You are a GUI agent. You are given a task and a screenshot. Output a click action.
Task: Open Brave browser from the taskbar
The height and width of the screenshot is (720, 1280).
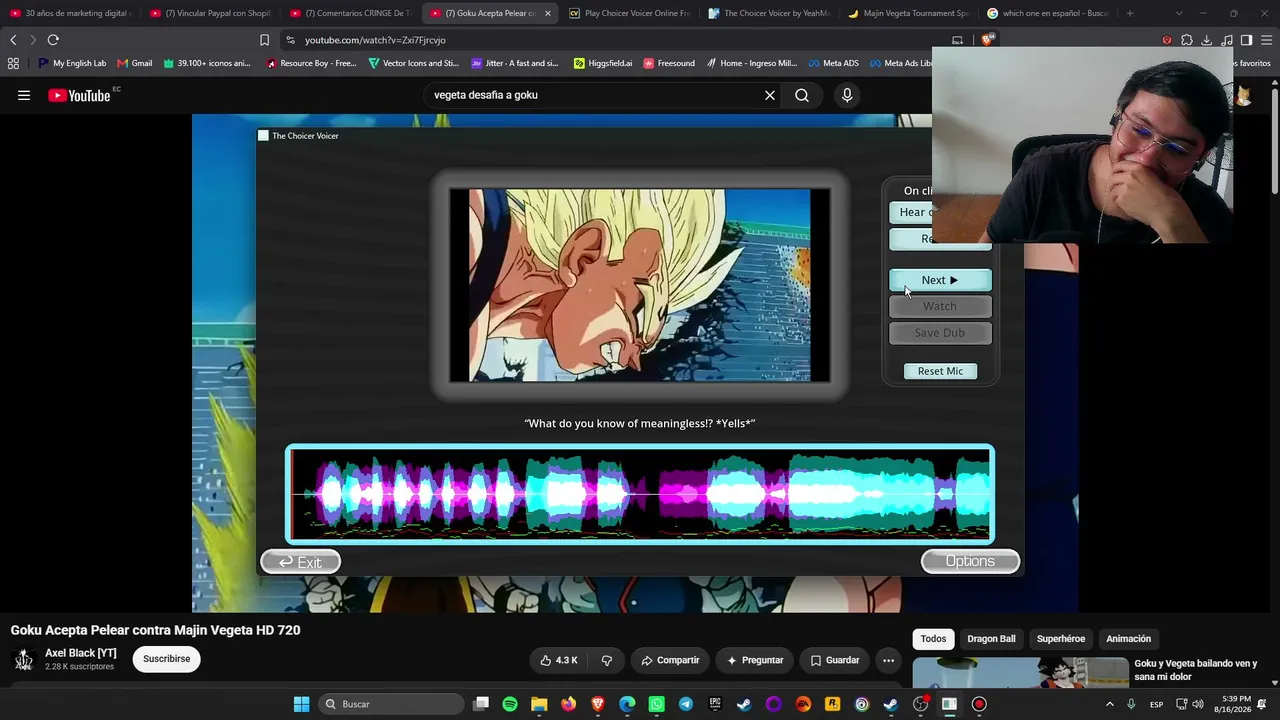pos(598,704)
